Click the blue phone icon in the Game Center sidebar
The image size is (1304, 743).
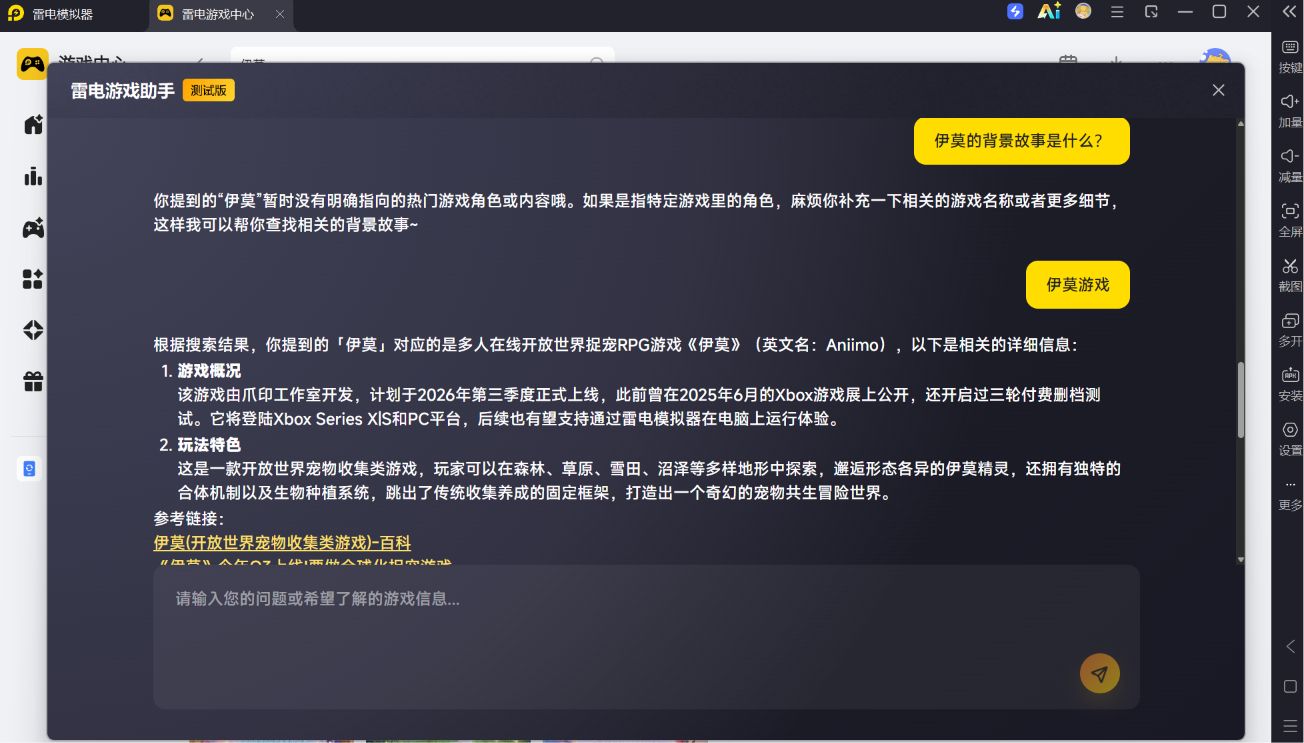point(29,469)
